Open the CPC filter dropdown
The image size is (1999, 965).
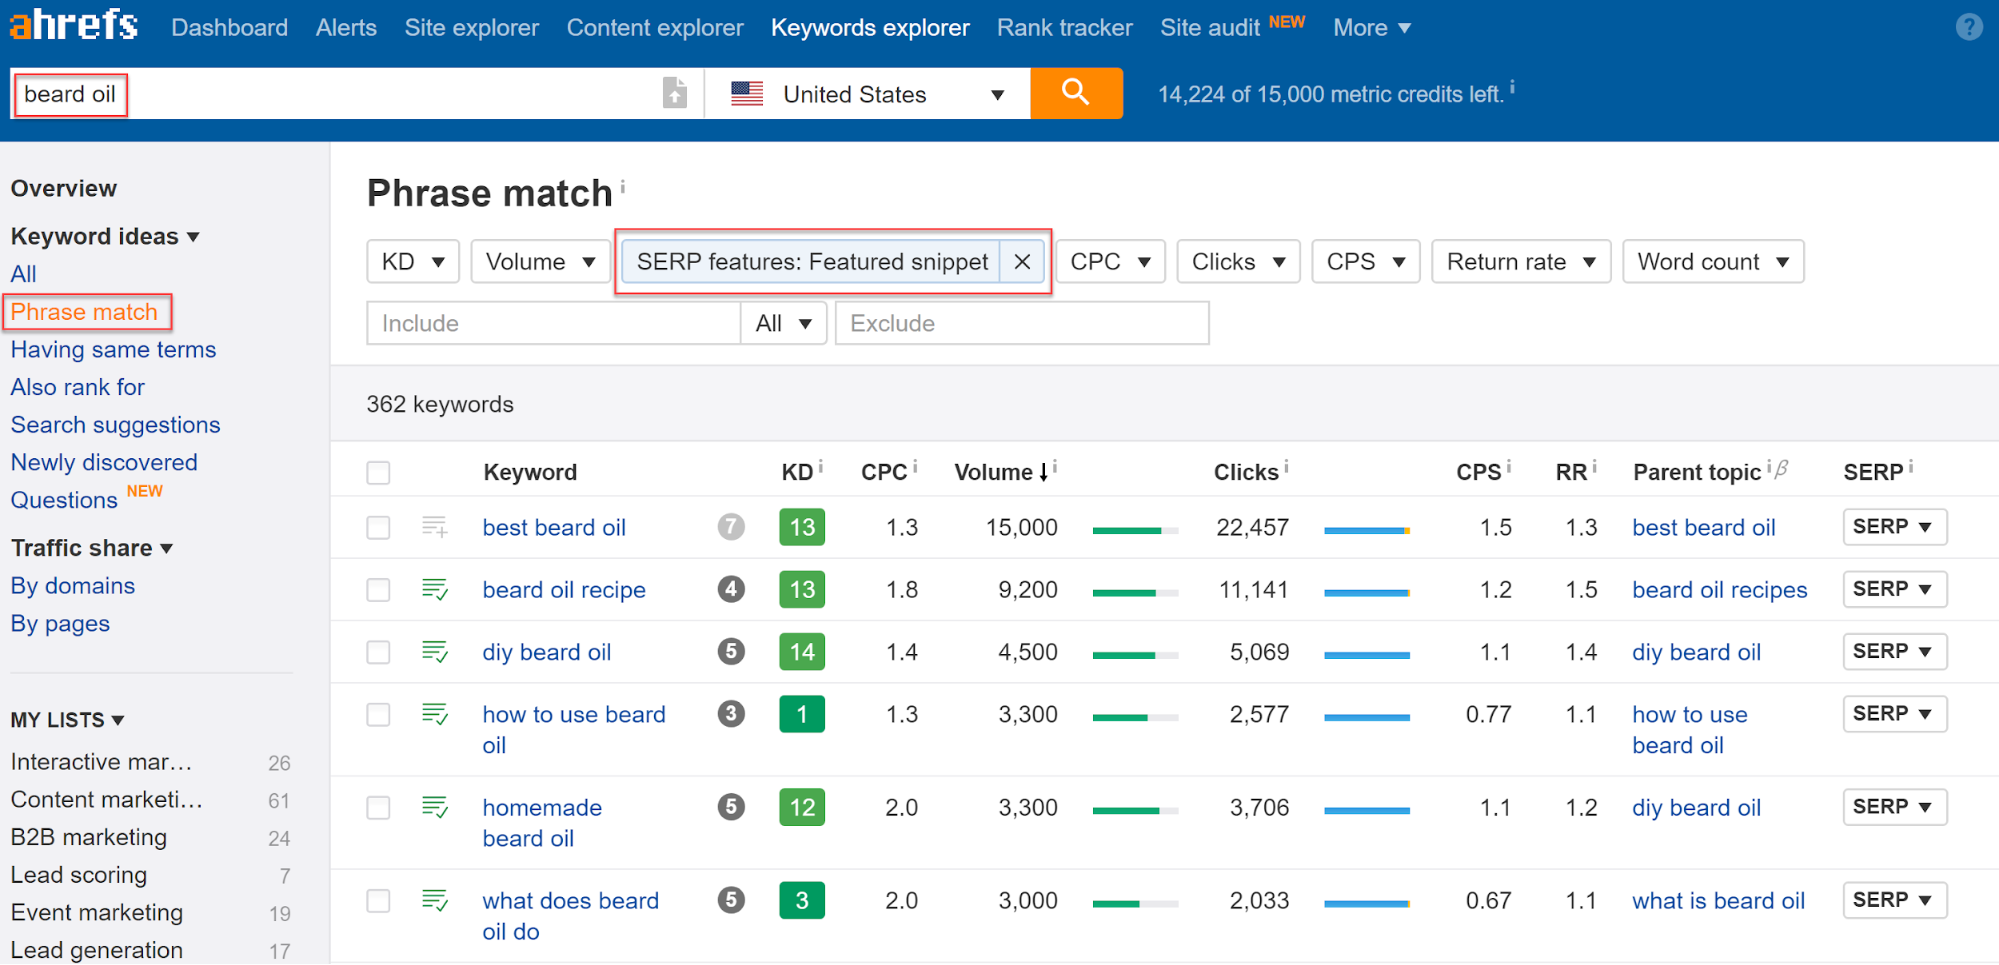pyautogui.click(x=1110, y=262)
